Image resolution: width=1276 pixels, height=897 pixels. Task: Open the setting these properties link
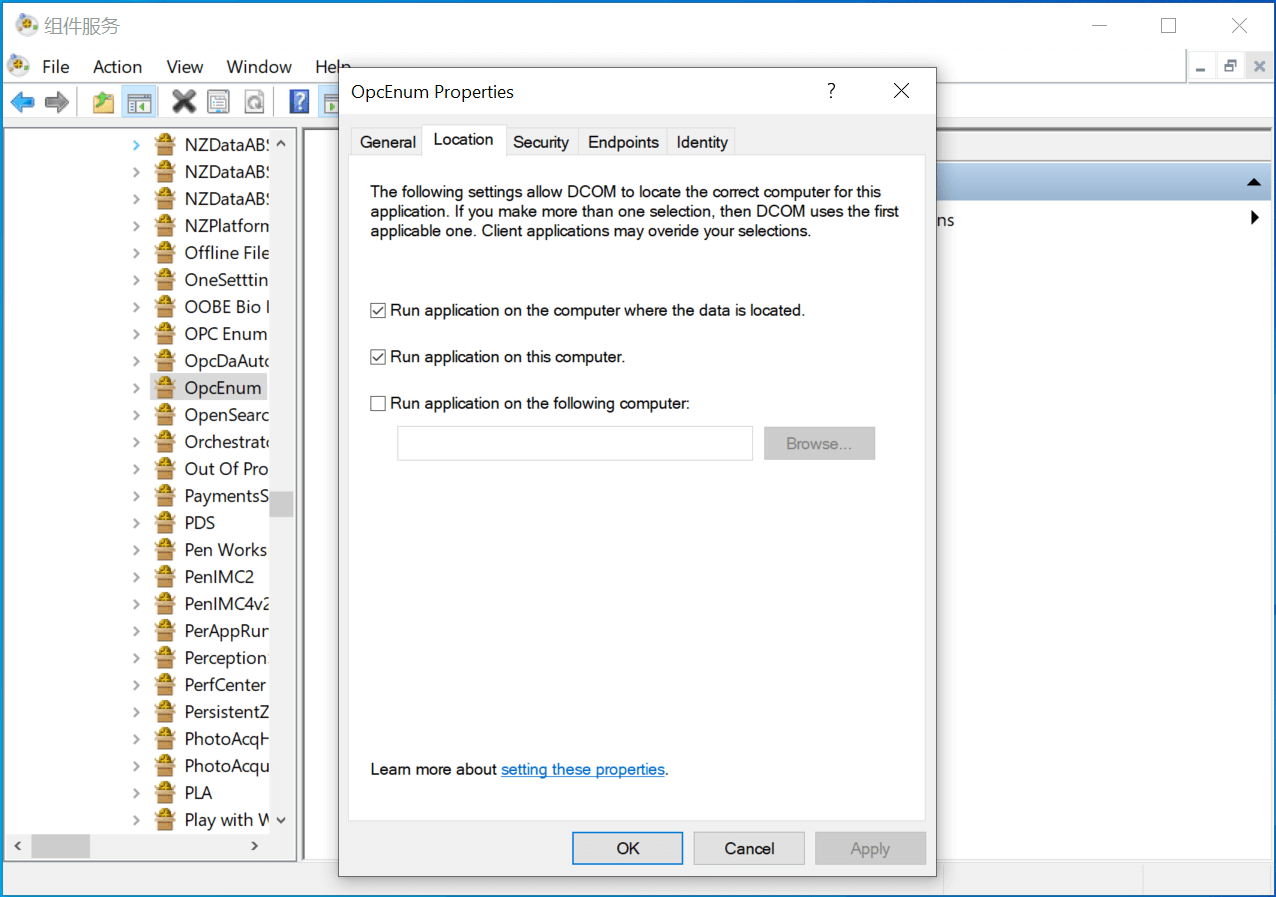(x=582, y=769)
